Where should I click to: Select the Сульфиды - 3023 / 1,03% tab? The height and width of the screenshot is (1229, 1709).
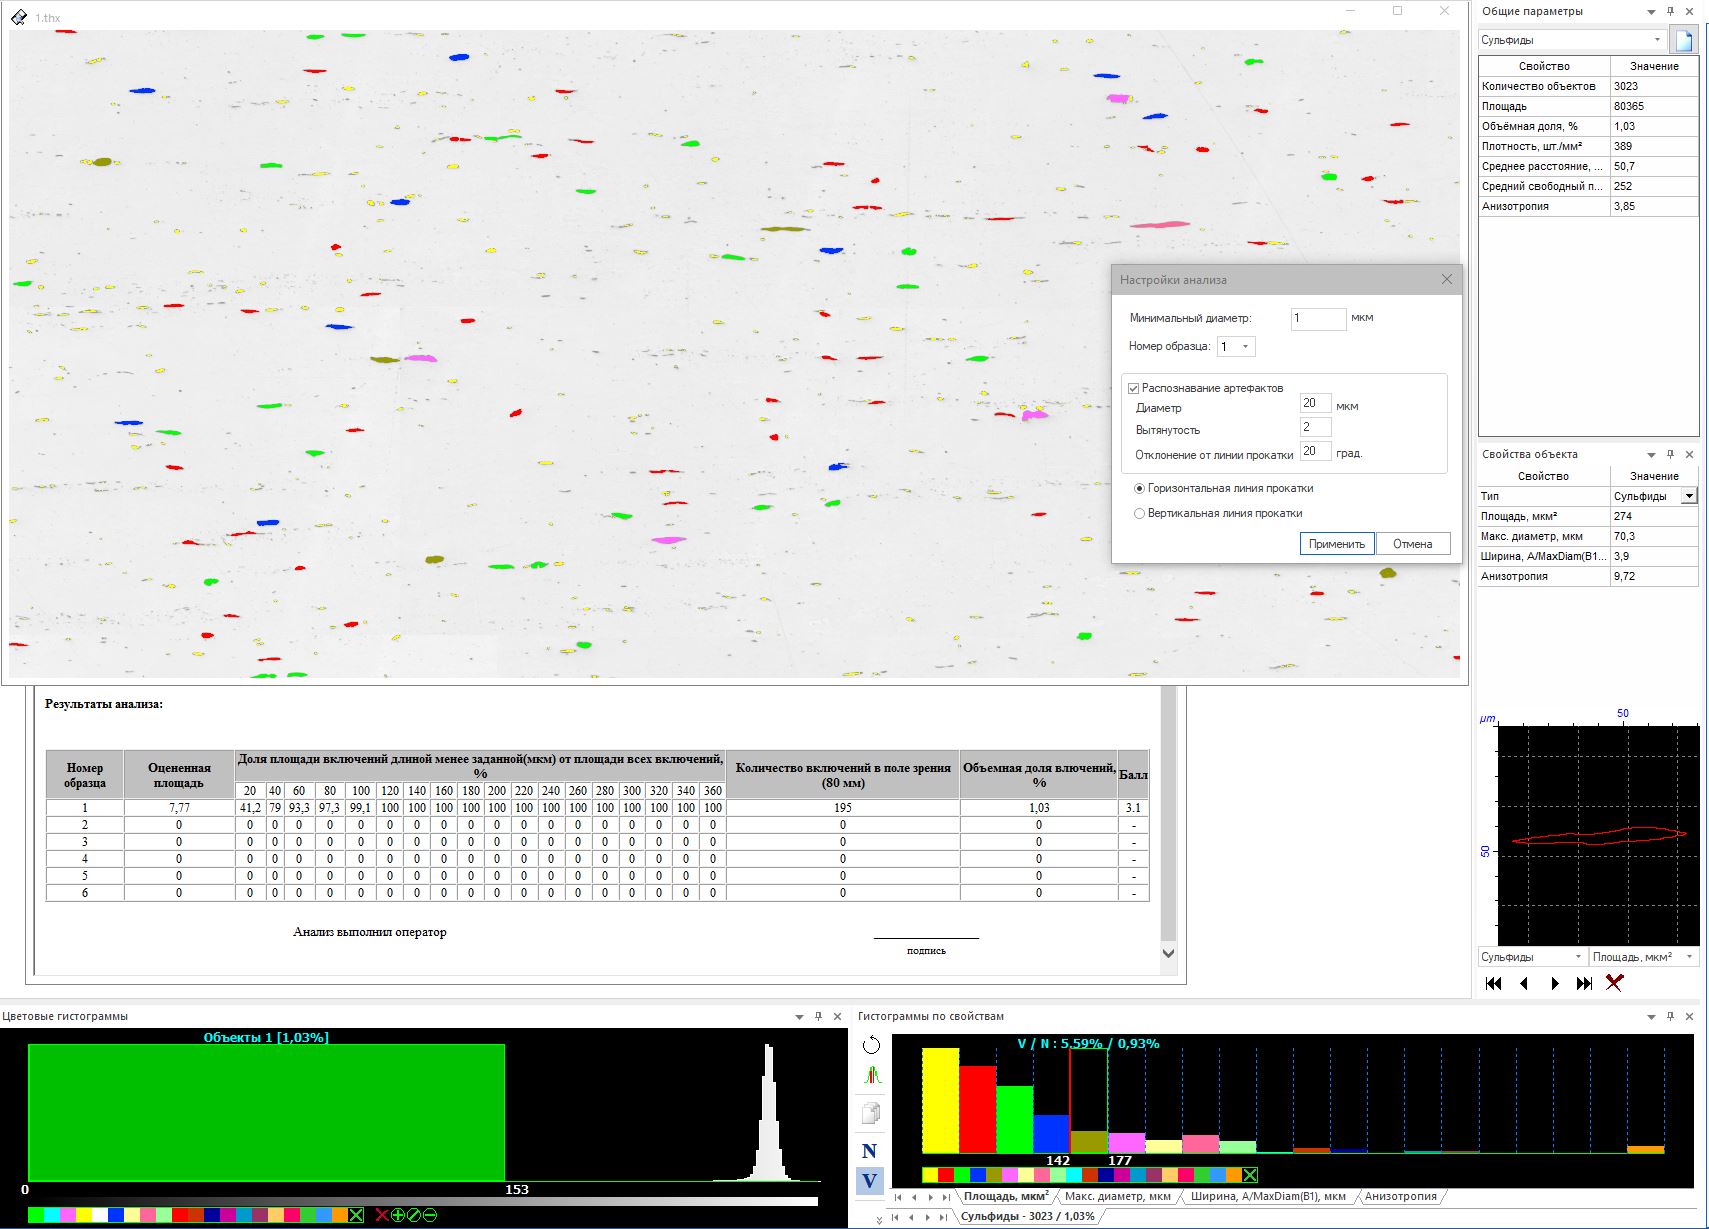pos(1027,1216)
